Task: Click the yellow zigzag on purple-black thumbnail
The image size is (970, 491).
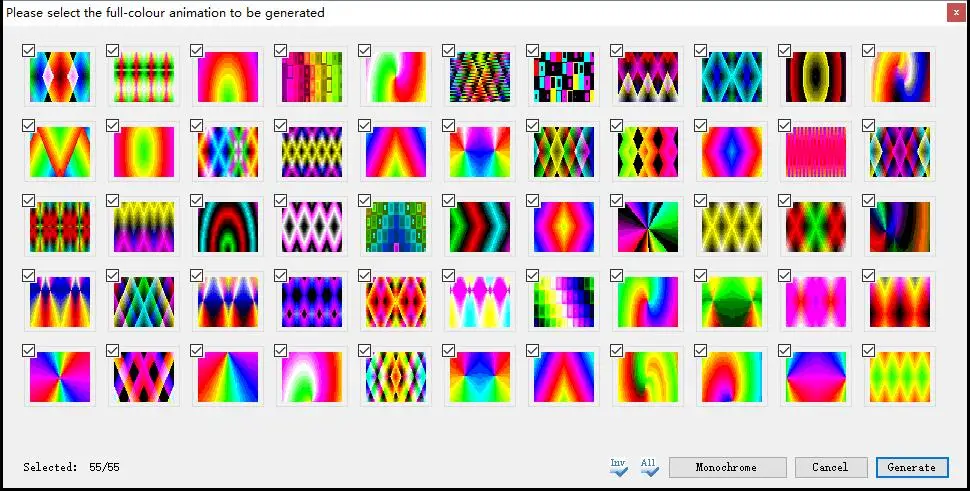Action: (312, 152)
